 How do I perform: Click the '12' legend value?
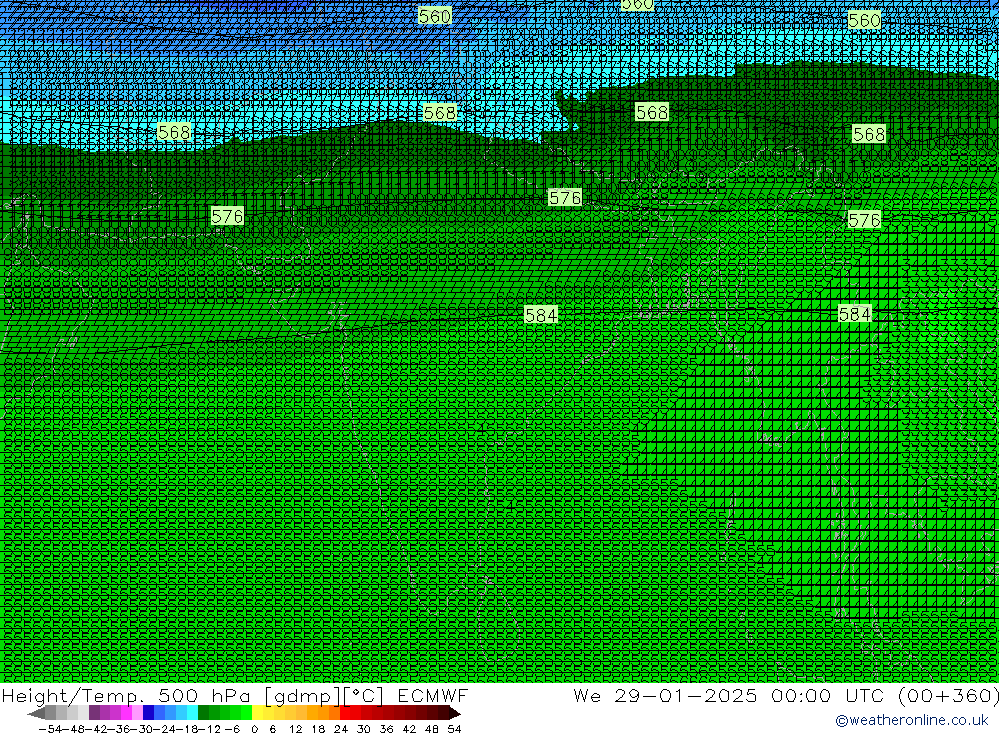295,729
